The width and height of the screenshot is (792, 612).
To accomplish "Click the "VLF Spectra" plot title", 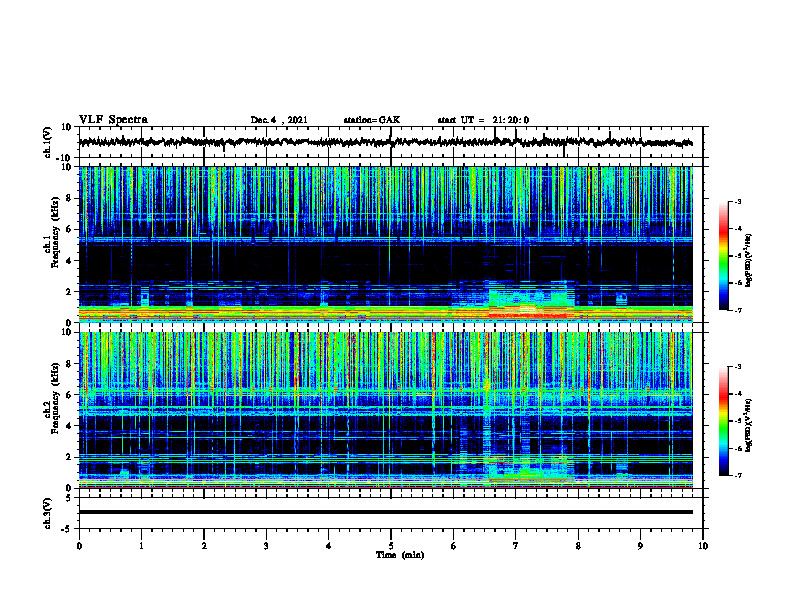I will (x=113, y=119).
